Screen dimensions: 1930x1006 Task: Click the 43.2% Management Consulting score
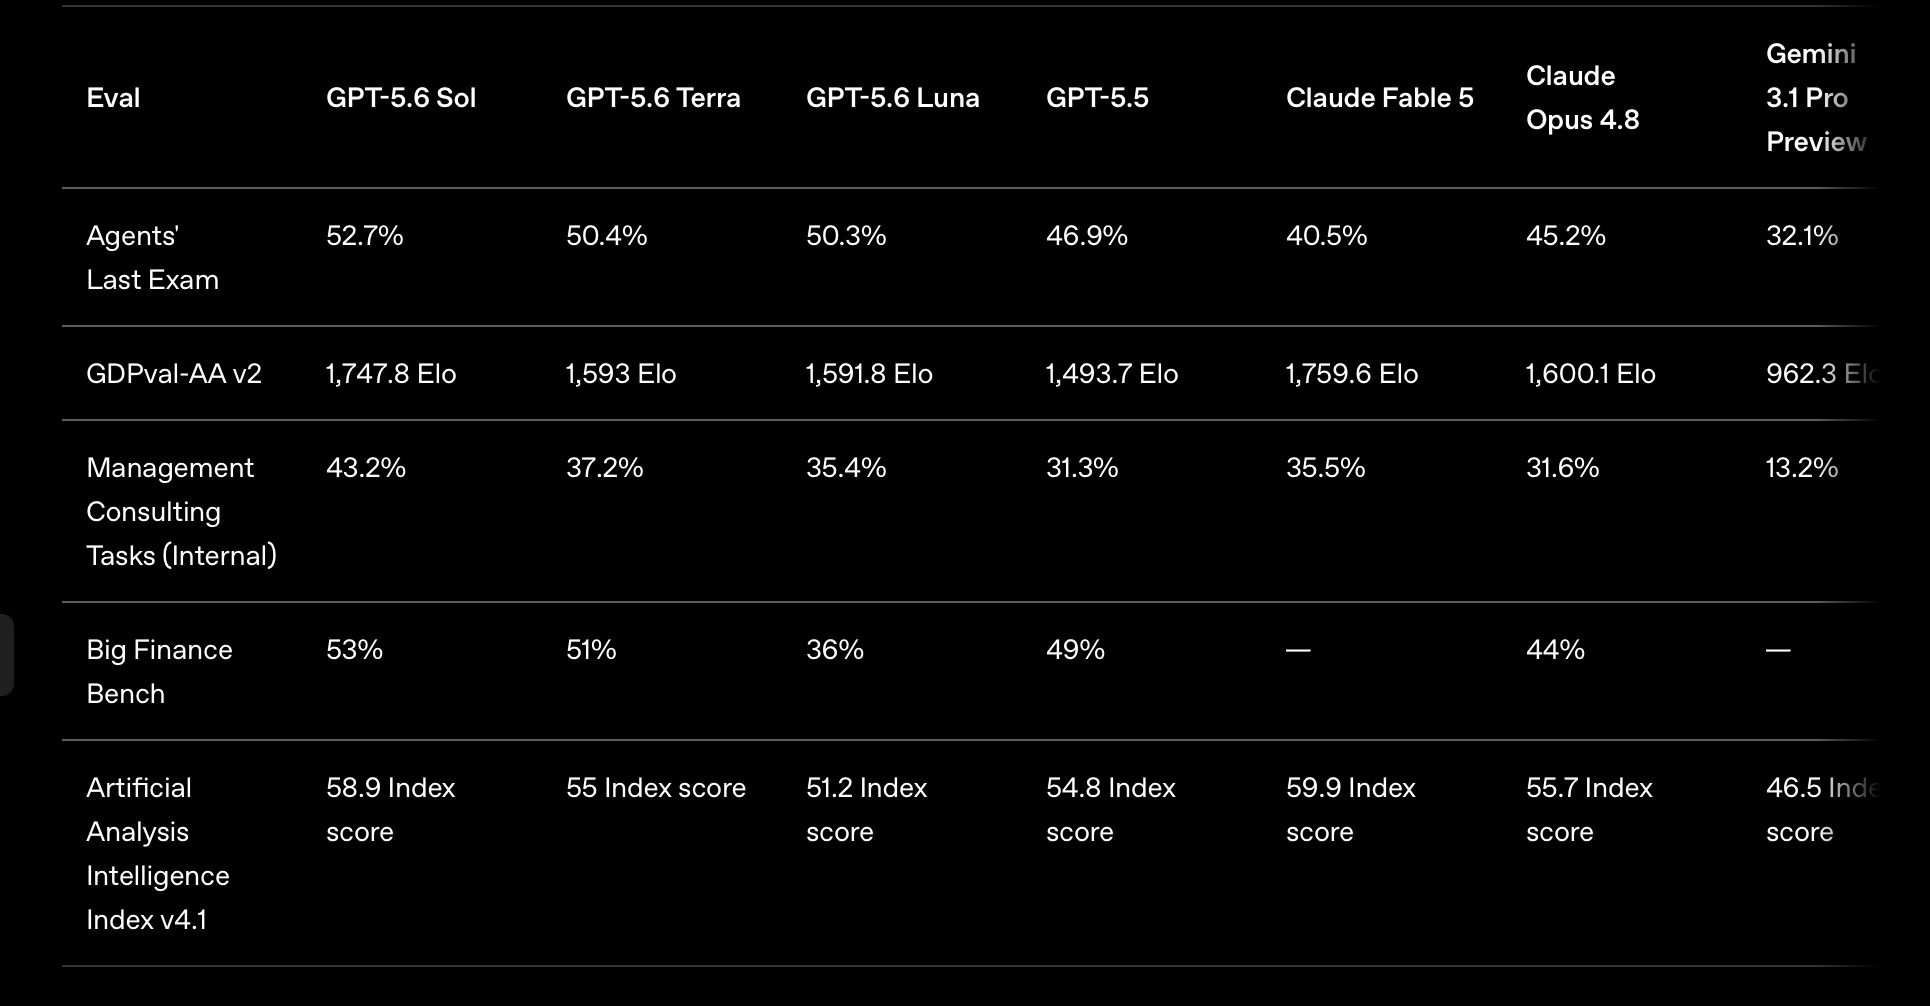pos(366,468)
